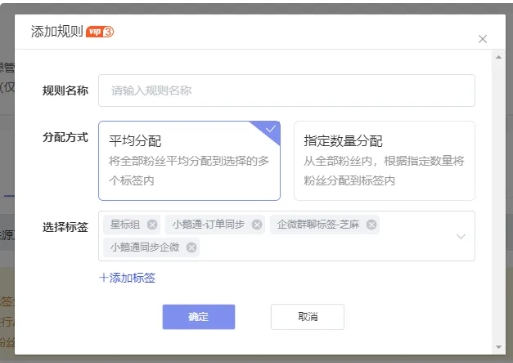This screenshot has height=363, width=513.
Task: Select the 指定数量分配 option card
Action: pyautogui.click(x=384, y=161)
